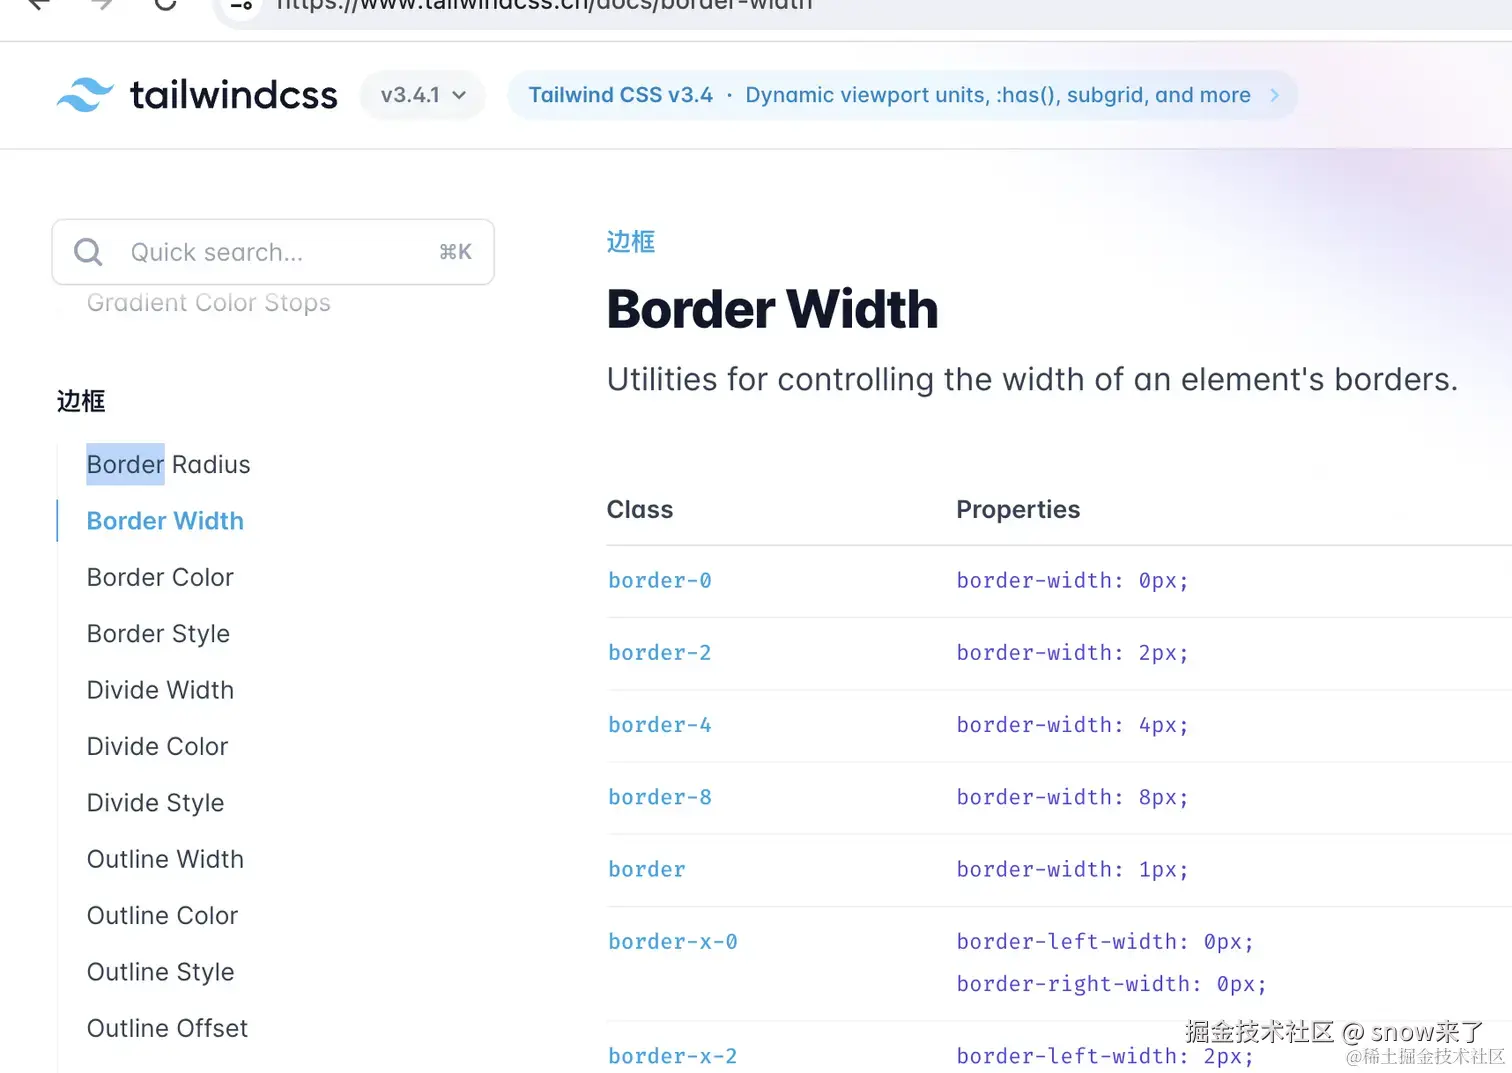The height and width of the screenshot is (1073, 1512).
Task: Select the border-x-0 class cell
Action: point(673,942)
